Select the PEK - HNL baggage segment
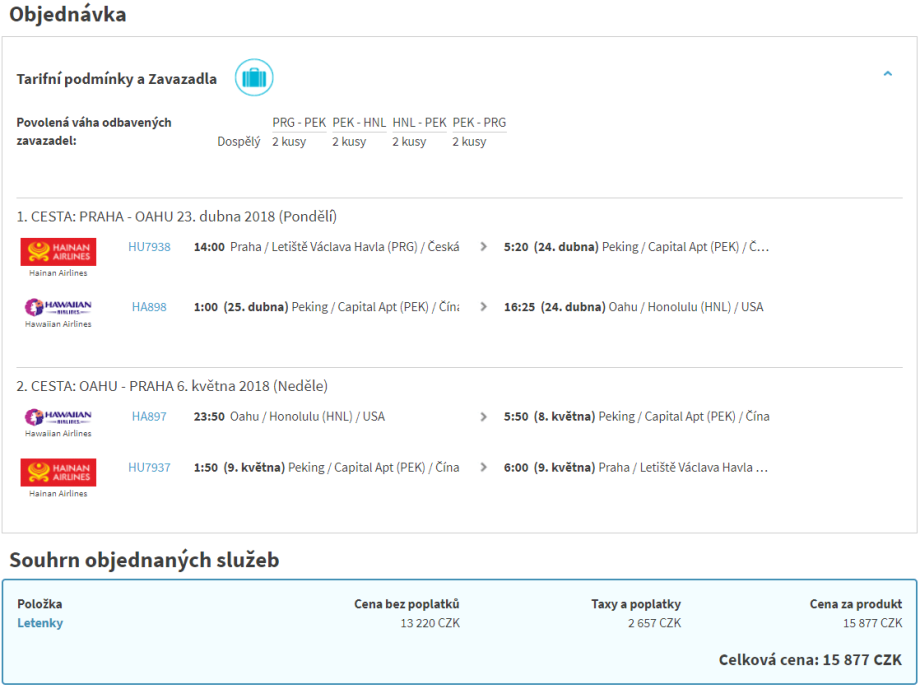This screenshot has width=920, height=689. pyautogui.click(x=359, y=123)
